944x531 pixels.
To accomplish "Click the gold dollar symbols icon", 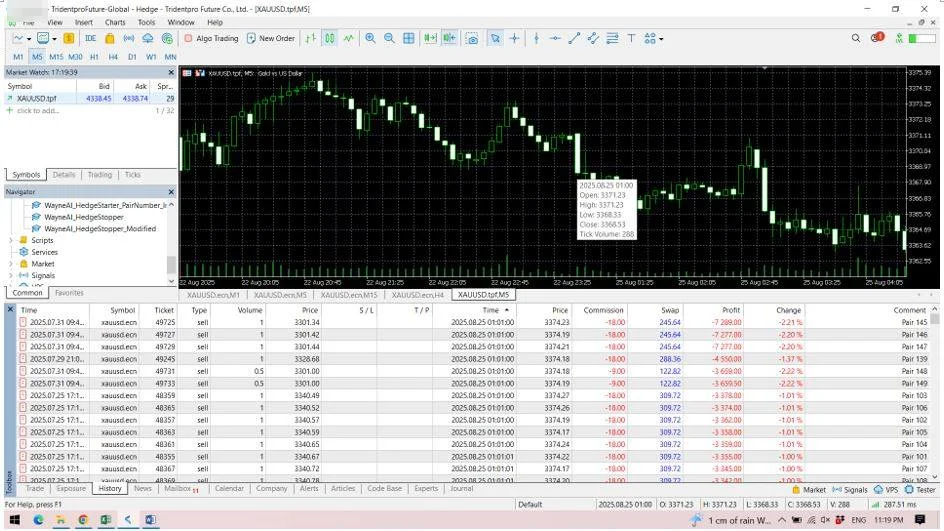I will click(x=69, y=38).
